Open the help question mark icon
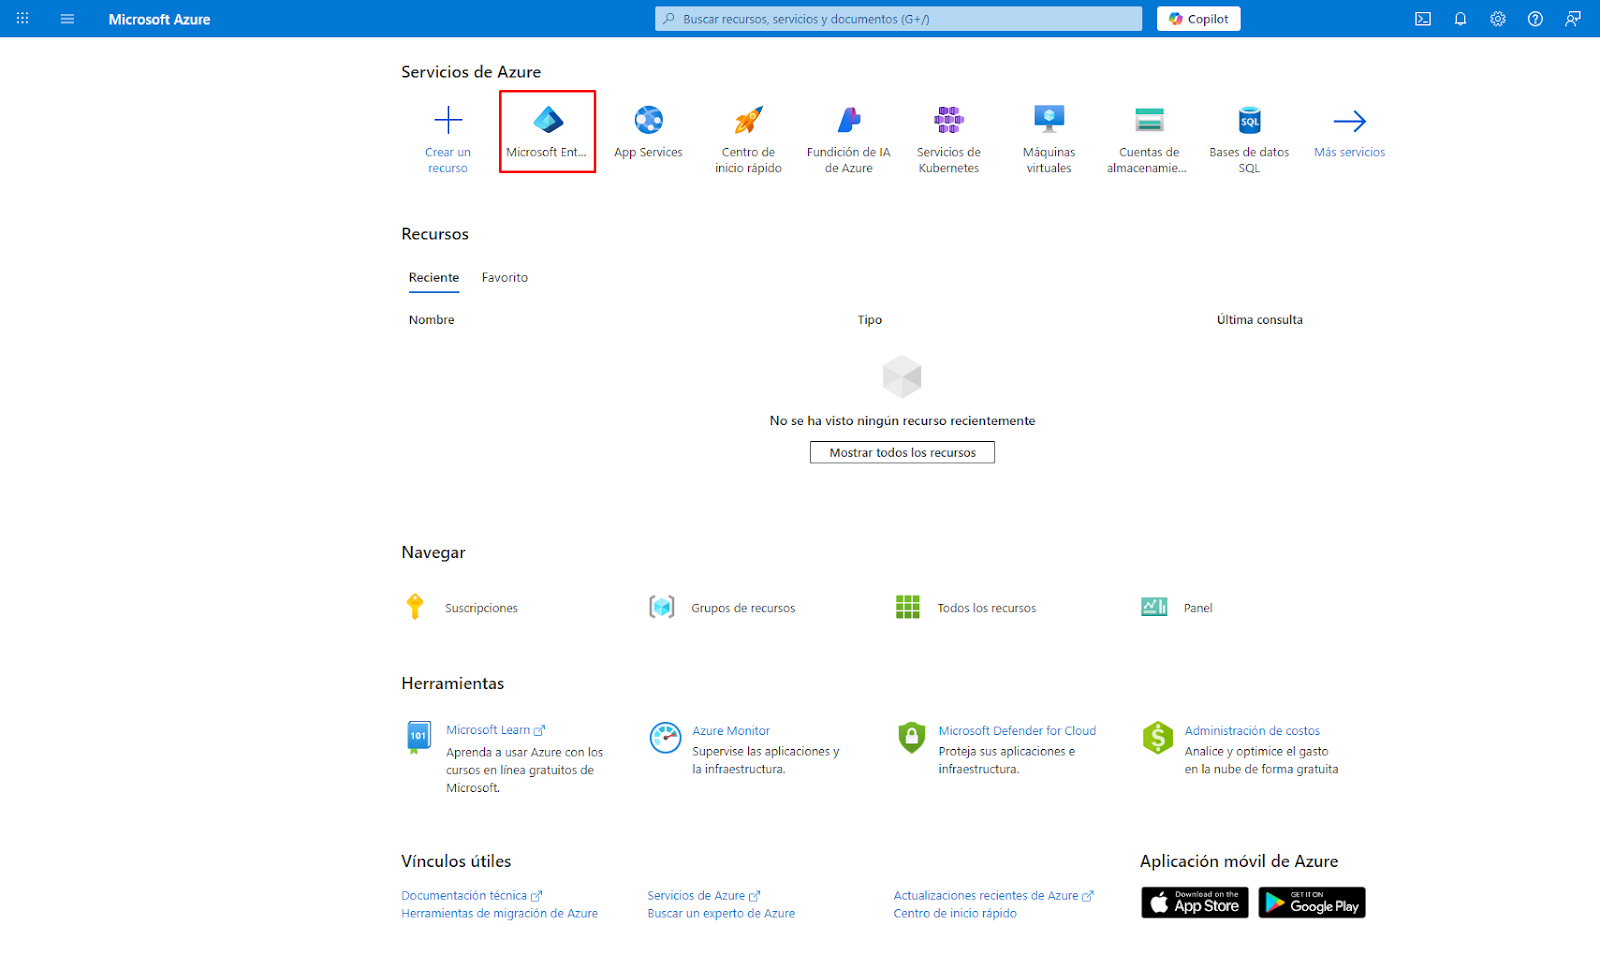This screenshot has height=969, width=1600. click(1535, 19)
